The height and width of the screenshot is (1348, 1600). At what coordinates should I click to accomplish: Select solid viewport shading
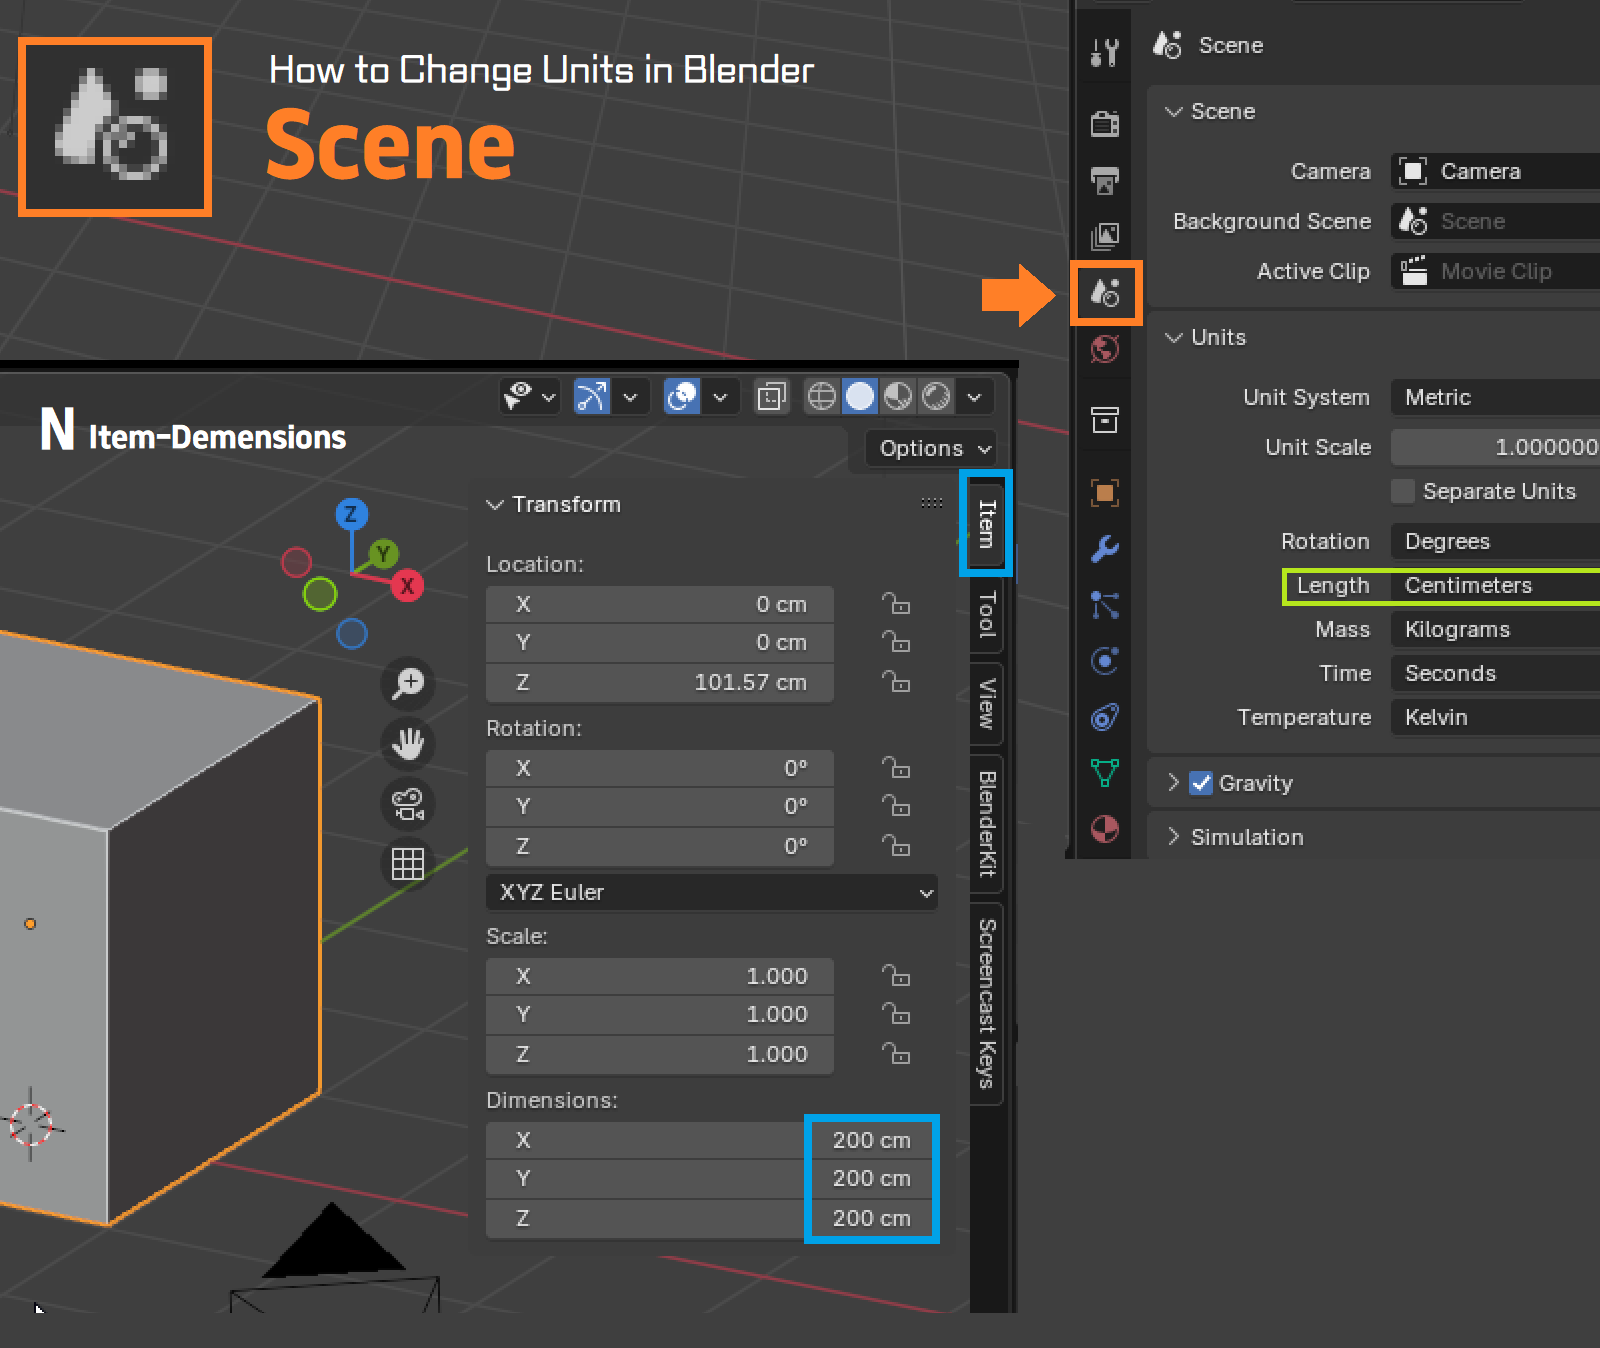(859, 397)
